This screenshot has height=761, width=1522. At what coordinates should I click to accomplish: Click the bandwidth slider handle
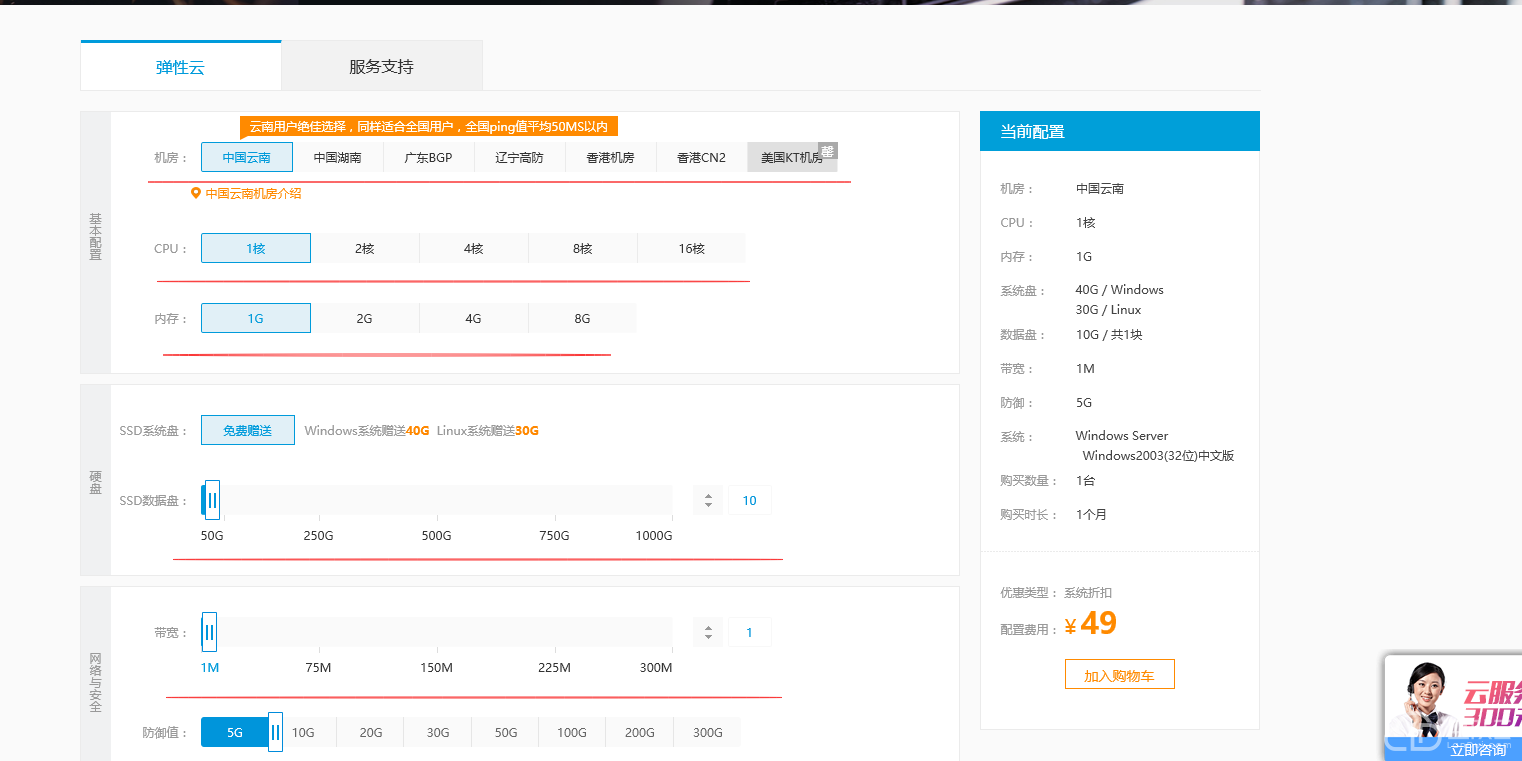pos(209,632)
